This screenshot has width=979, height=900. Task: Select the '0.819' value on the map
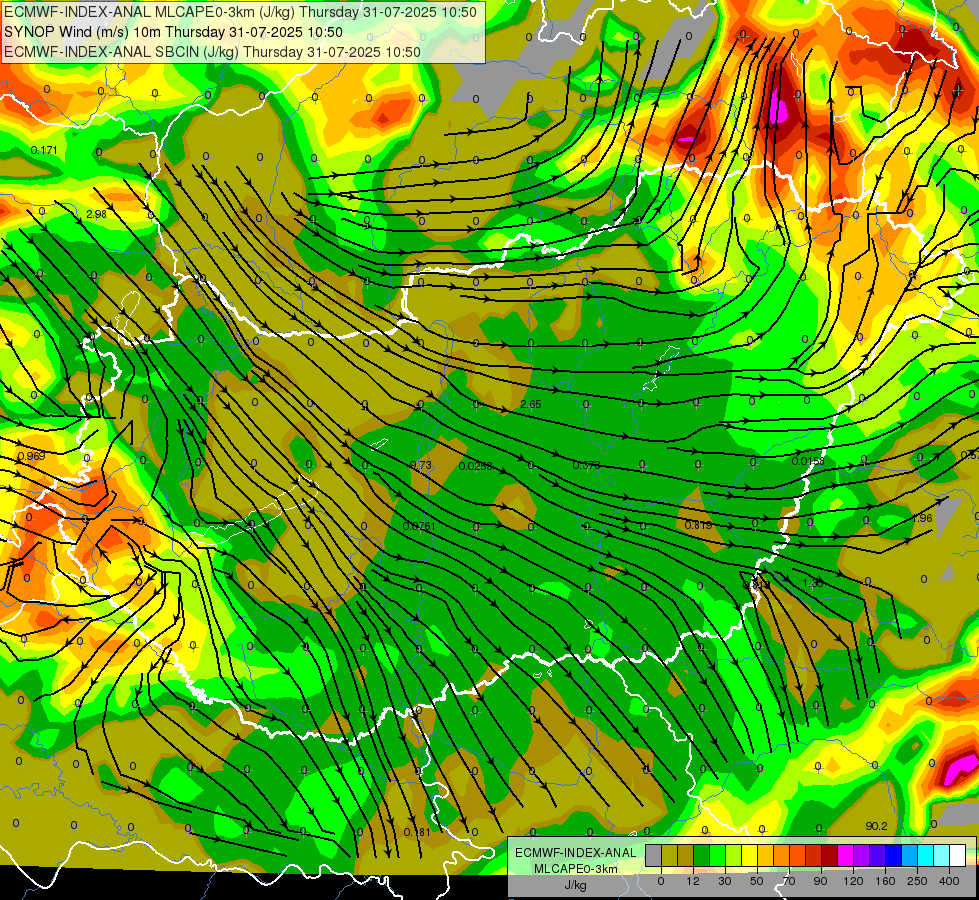click(698, 525)
